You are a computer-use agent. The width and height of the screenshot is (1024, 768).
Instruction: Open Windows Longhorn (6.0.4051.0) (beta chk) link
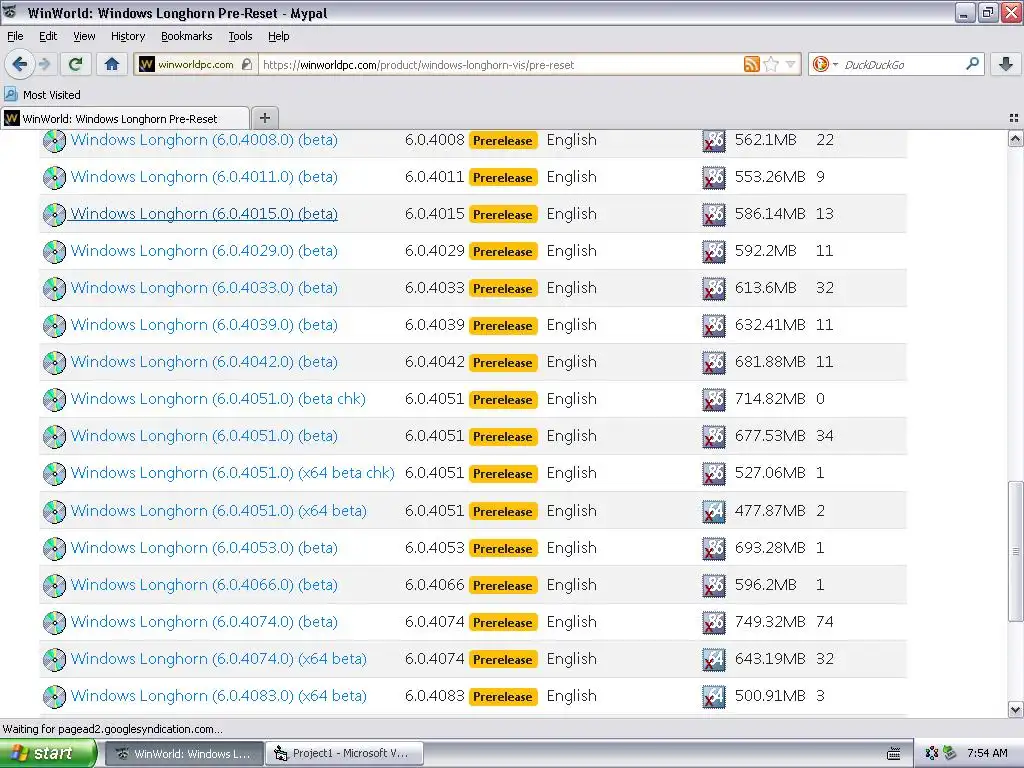coord(218,399)
